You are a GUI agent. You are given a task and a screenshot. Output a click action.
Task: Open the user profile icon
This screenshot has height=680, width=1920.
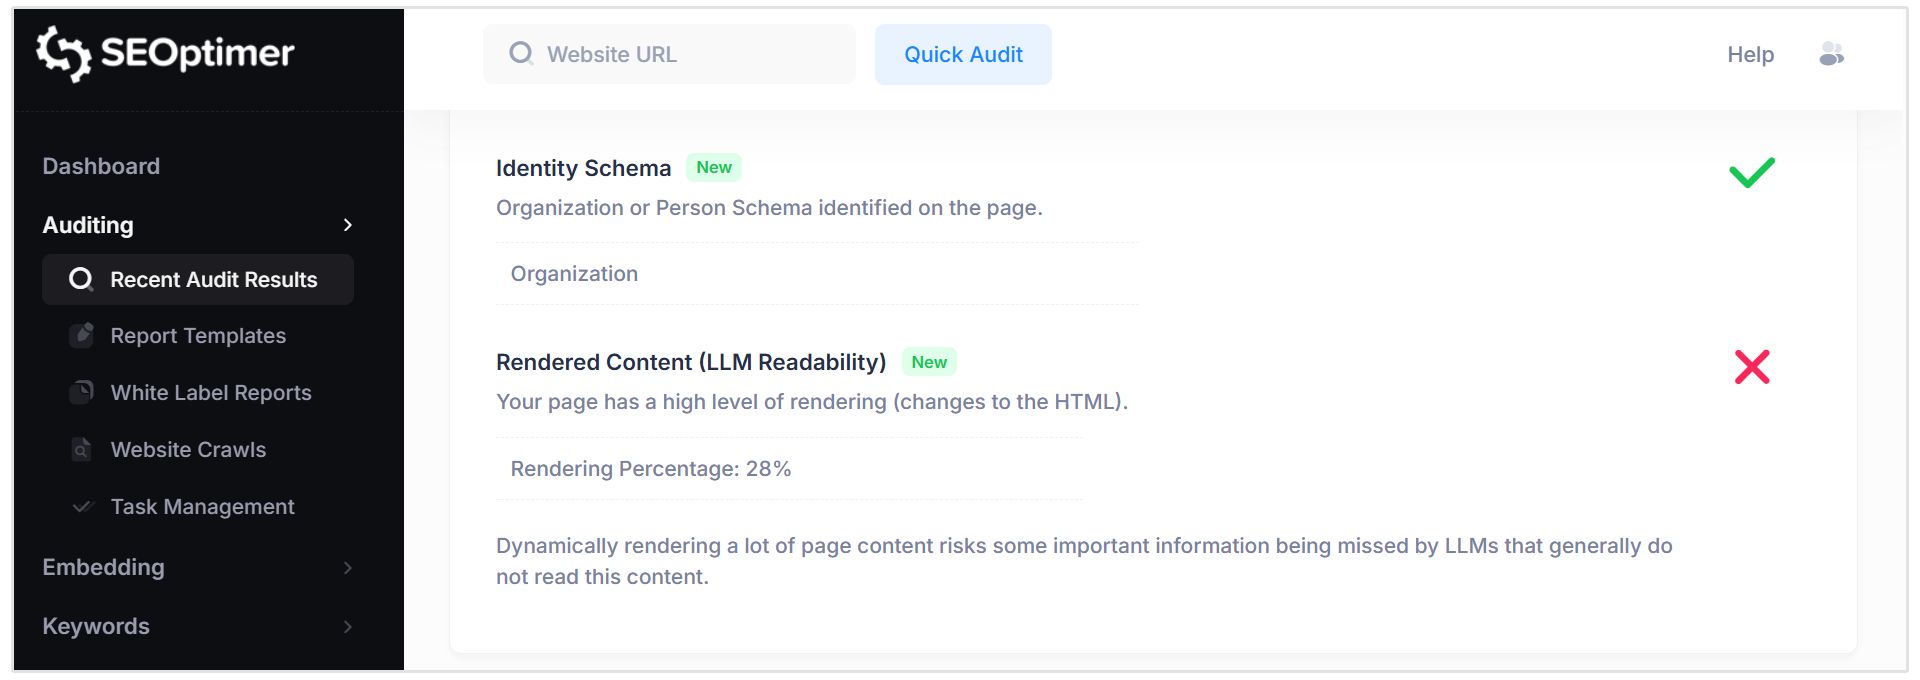1832,54
